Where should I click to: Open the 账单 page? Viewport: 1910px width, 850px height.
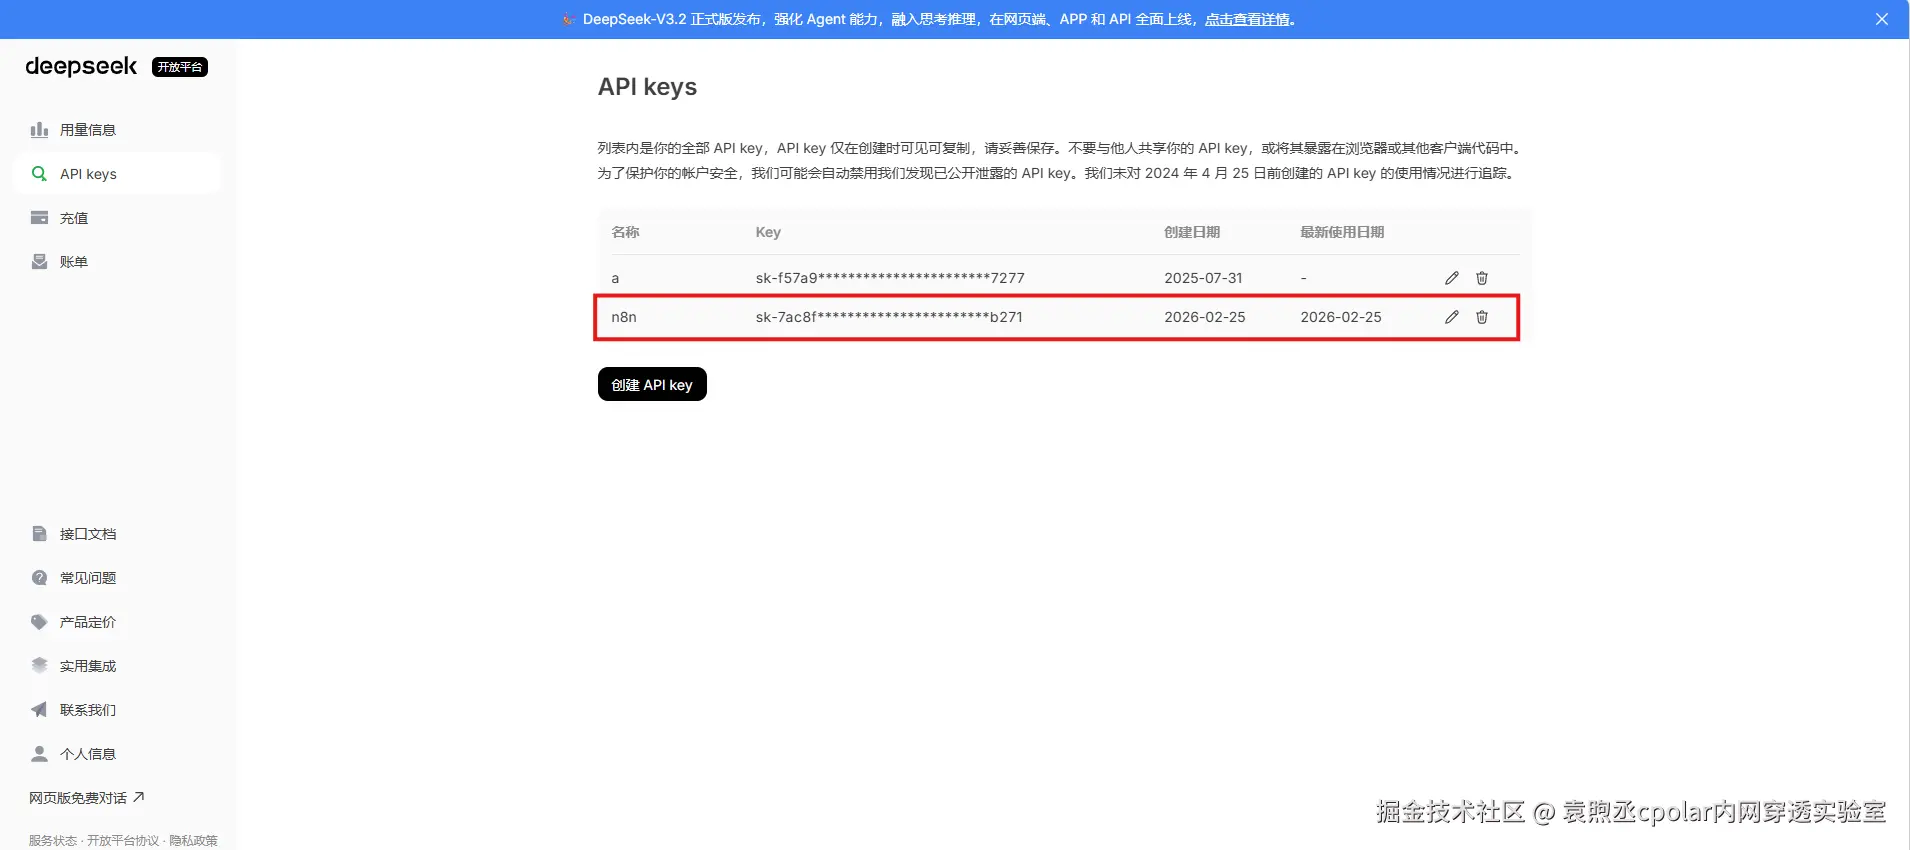pyautogui.click(x=117, y=262)
